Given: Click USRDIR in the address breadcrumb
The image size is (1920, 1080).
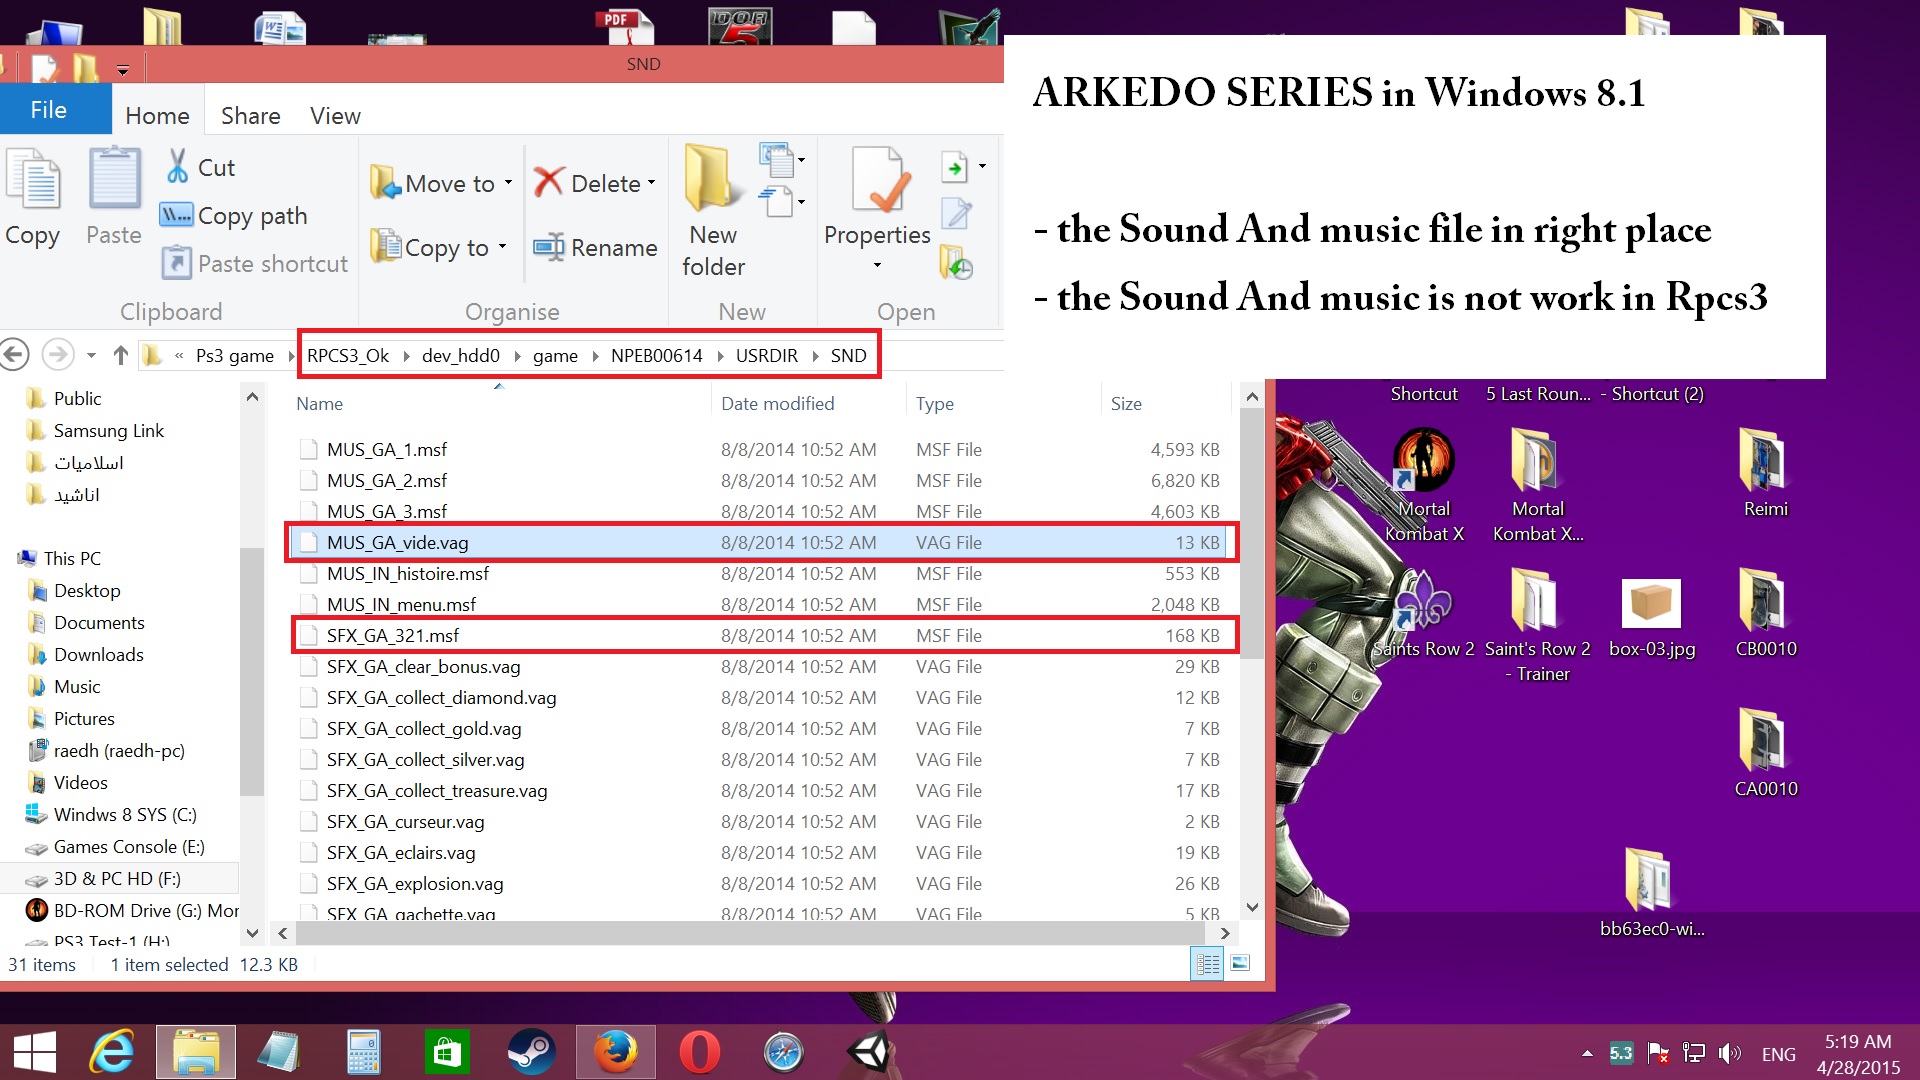Looking at the screenshot, I should tap(766, 355).
